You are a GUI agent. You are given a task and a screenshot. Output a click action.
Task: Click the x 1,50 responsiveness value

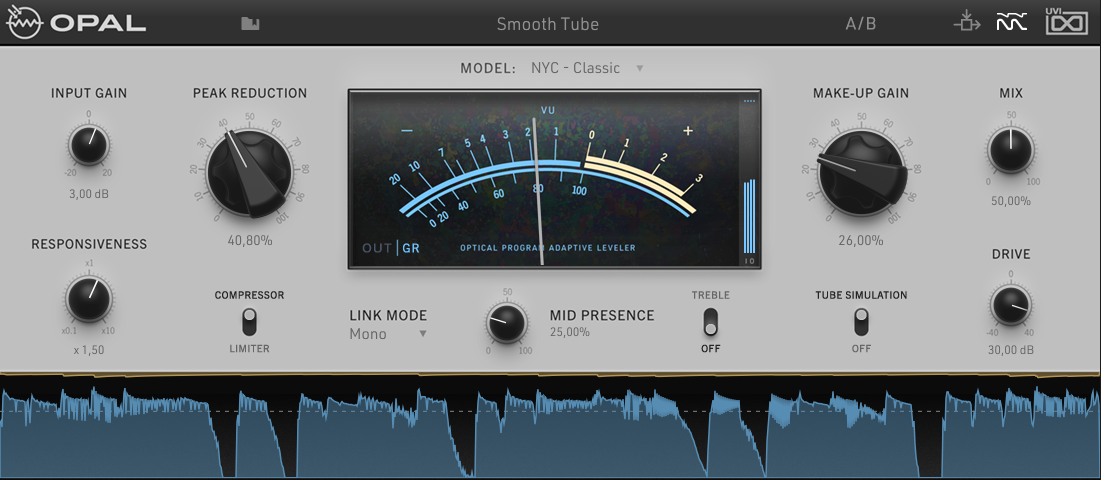tap(88, 349)
